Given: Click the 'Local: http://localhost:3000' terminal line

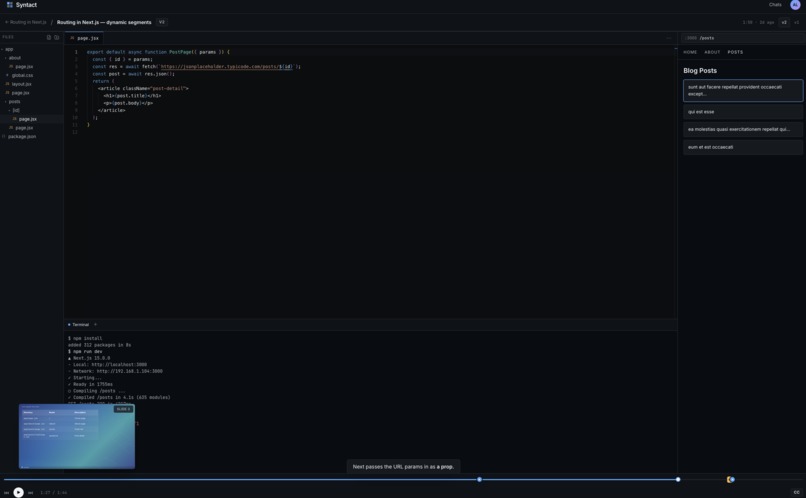Looking at the screenshot, I should click(107, 365).
